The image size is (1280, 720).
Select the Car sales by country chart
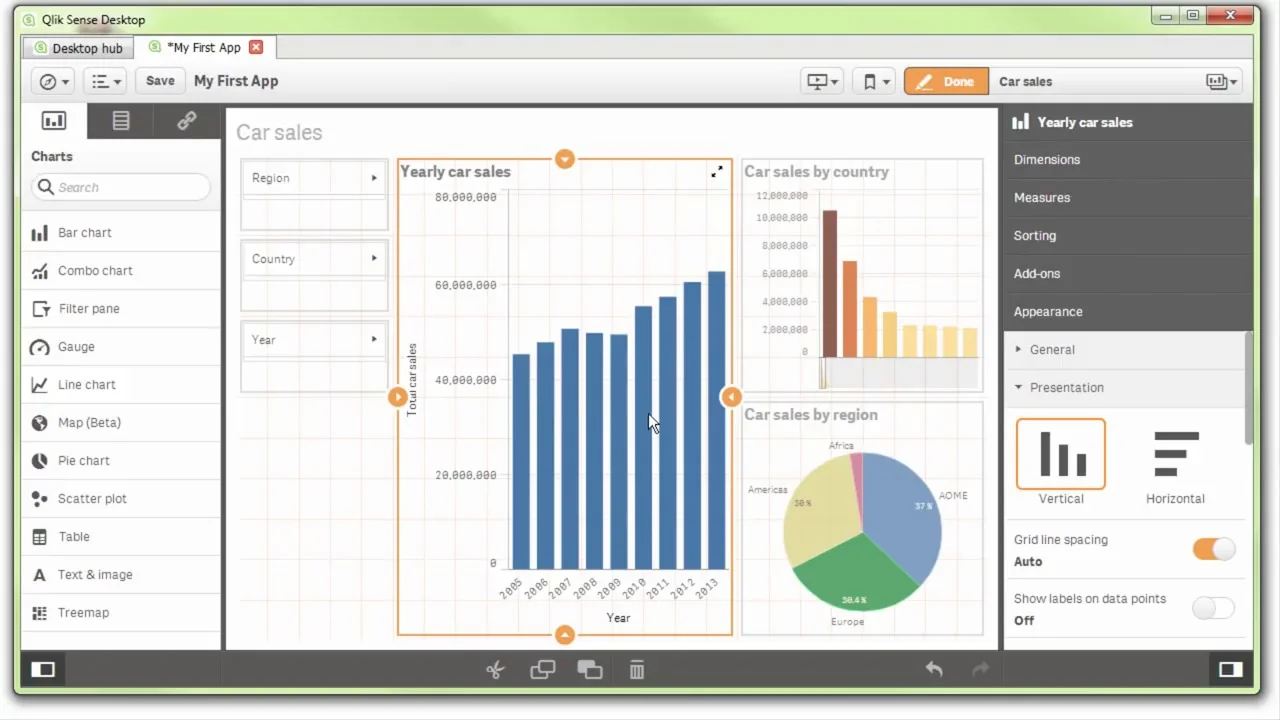pos(862,276)
